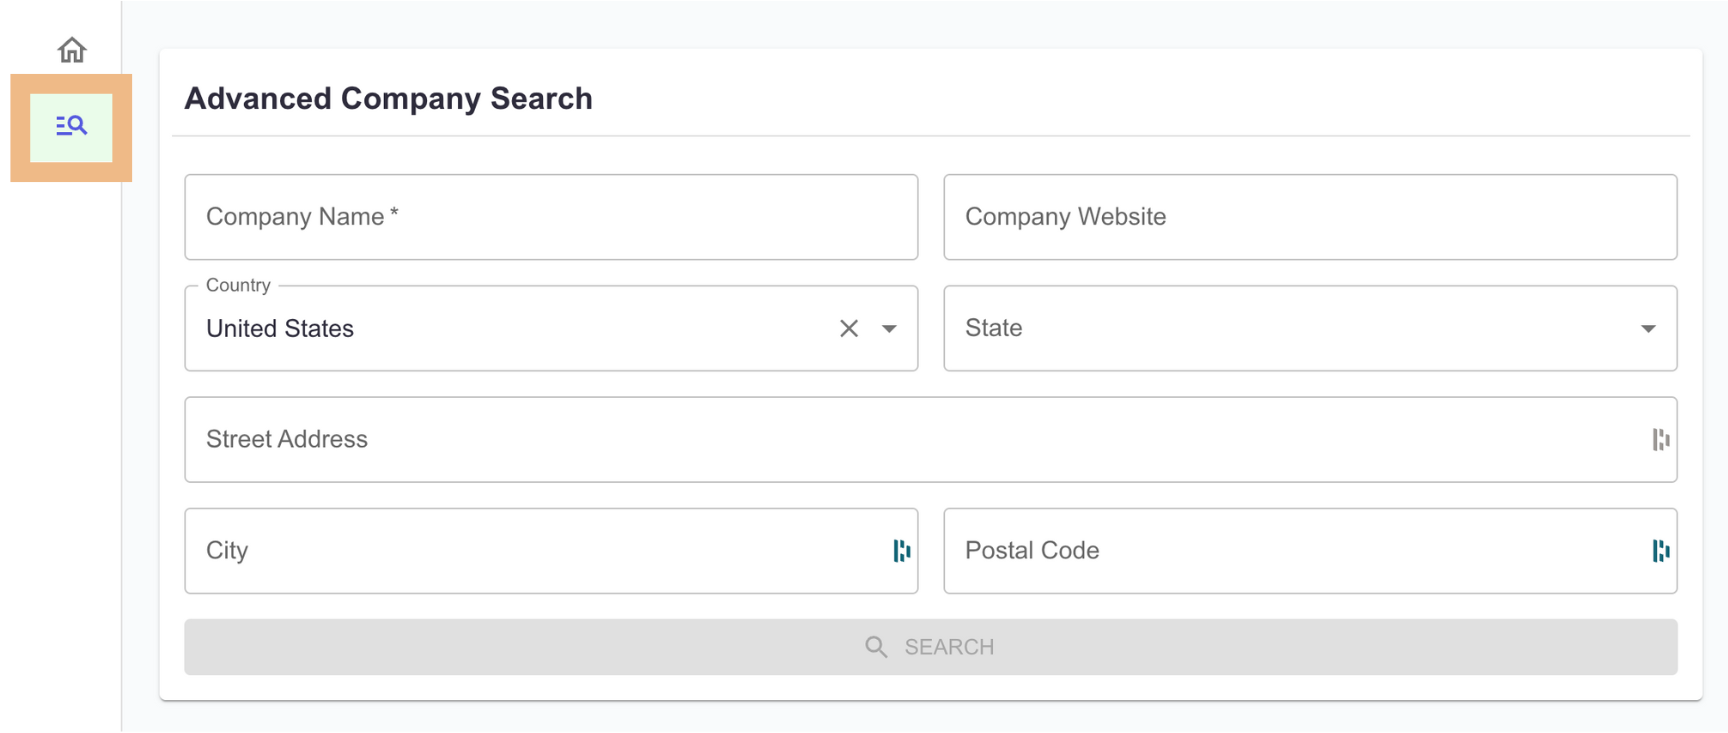Click the icon inside Street Address field
The image size is (1728, 733).
(x=1661, y=439)
